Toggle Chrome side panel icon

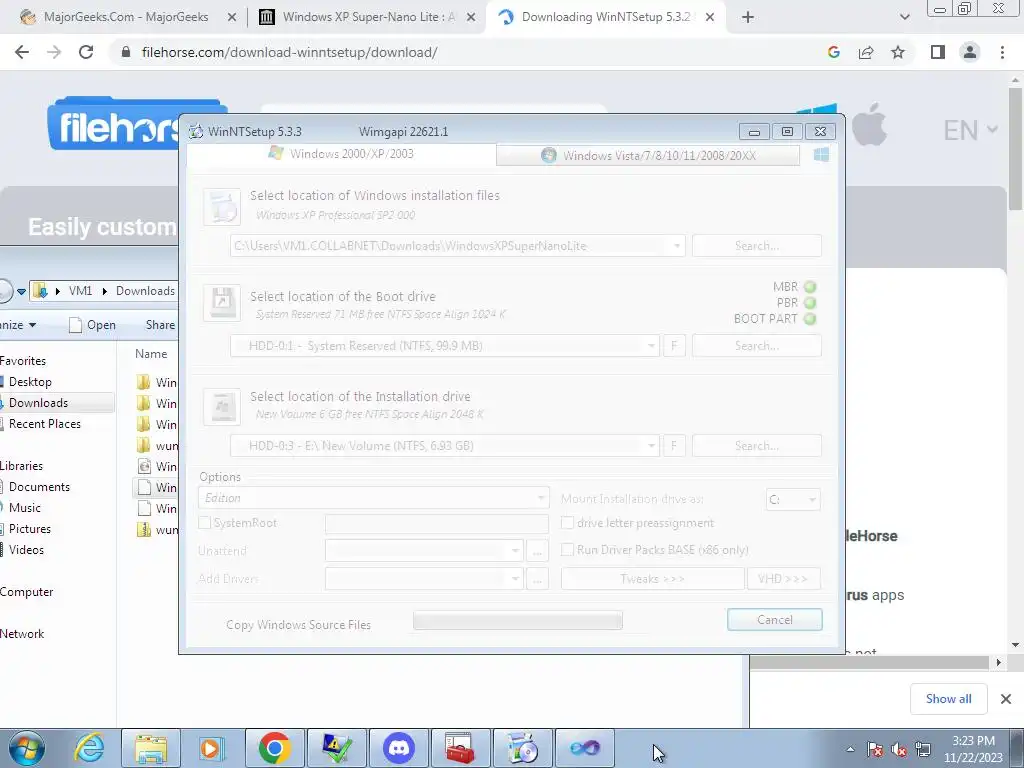coord(938,52)
